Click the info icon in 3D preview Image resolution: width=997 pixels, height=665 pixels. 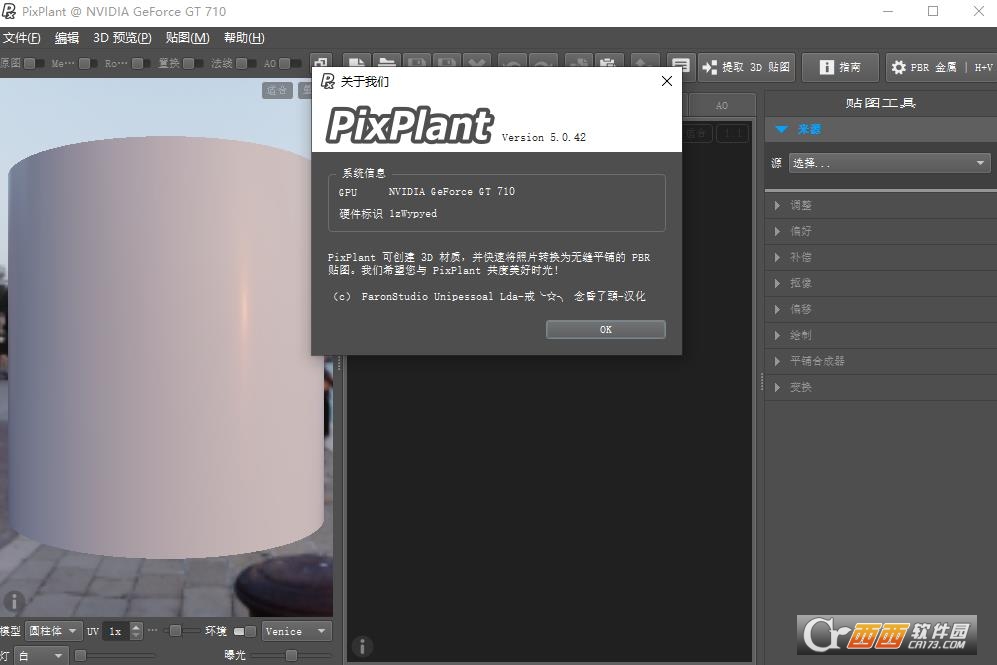[14, 601]
